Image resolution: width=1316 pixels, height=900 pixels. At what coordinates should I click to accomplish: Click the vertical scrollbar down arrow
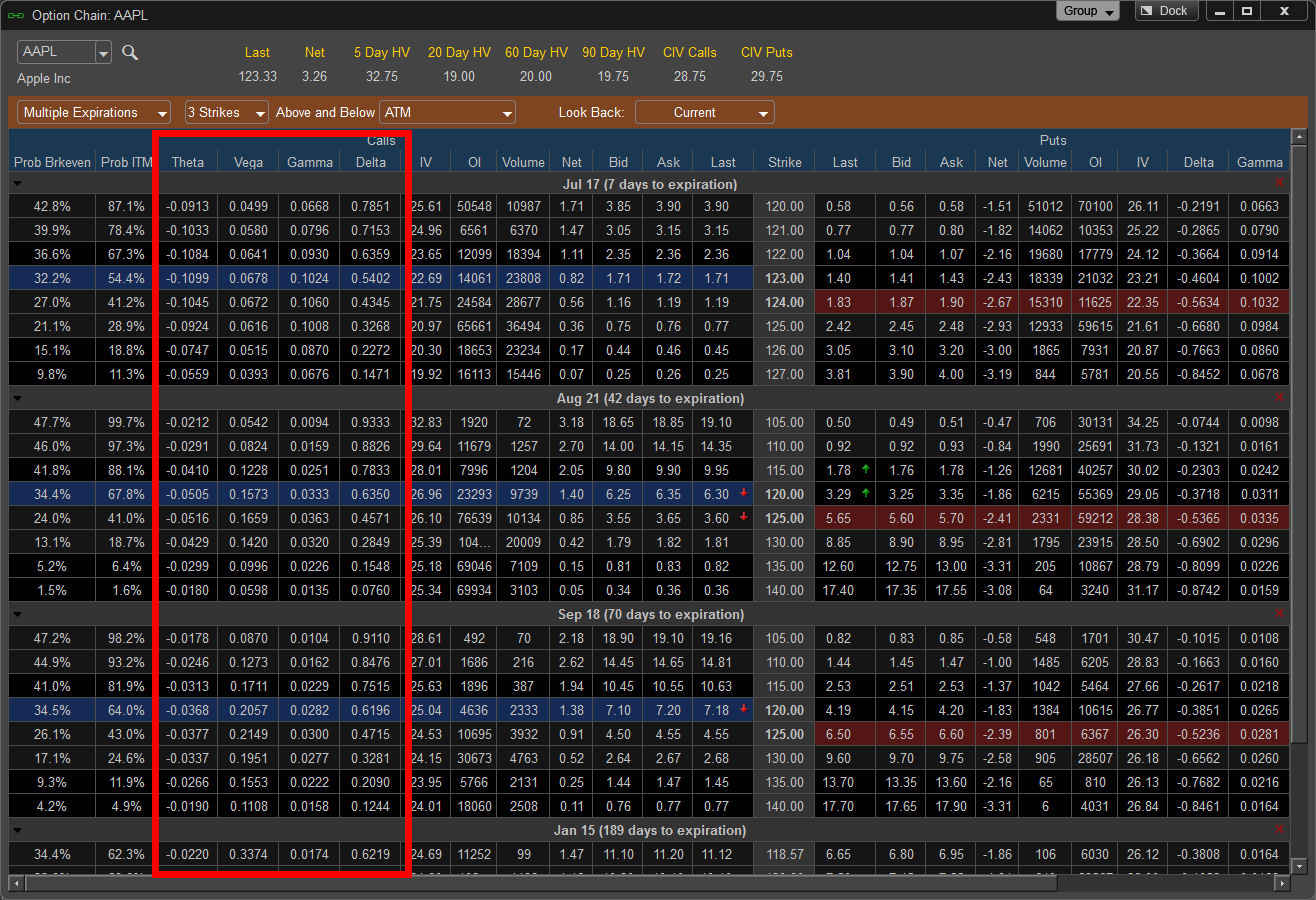[x=1299, y=865]
